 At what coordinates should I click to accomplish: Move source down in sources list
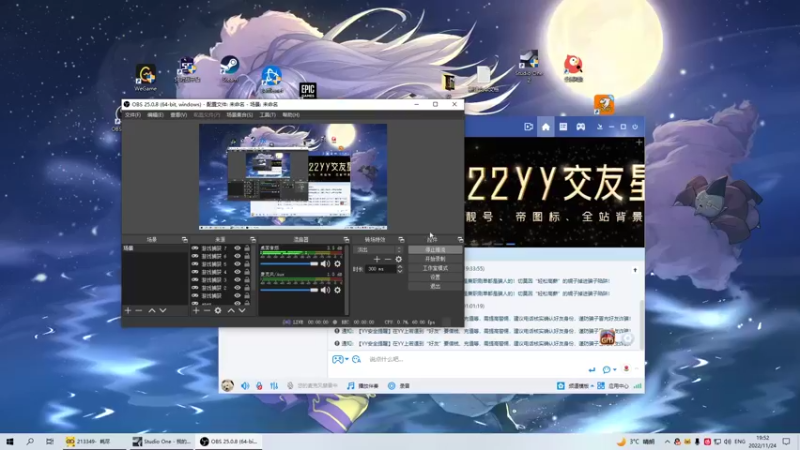coord(242,310)
